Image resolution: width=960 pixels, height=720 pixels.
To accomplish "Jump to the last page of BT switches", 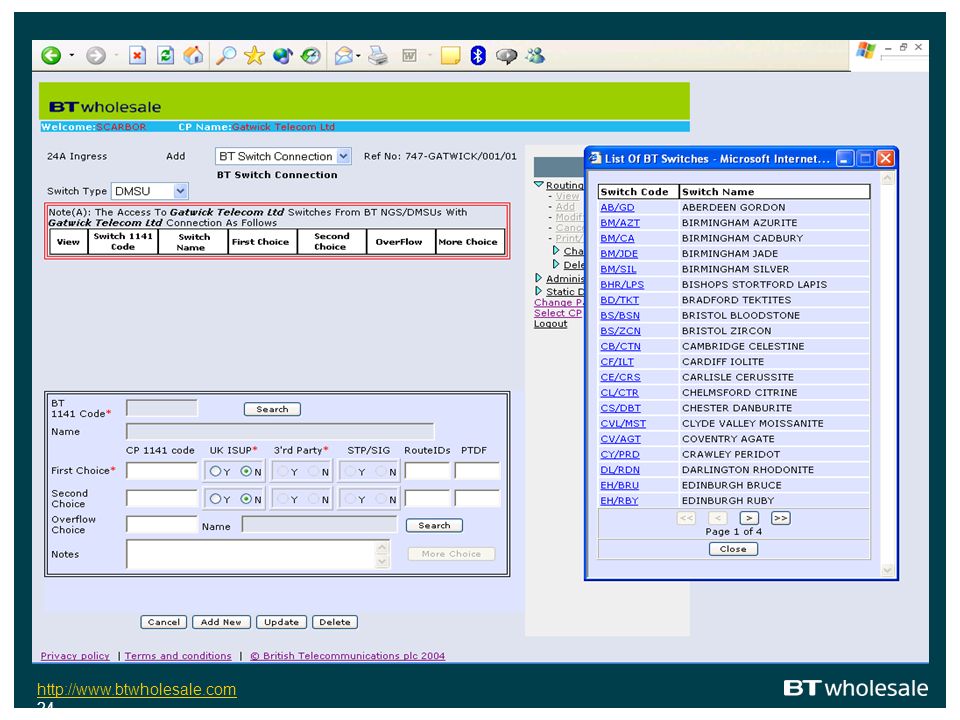I will (780, 518).
